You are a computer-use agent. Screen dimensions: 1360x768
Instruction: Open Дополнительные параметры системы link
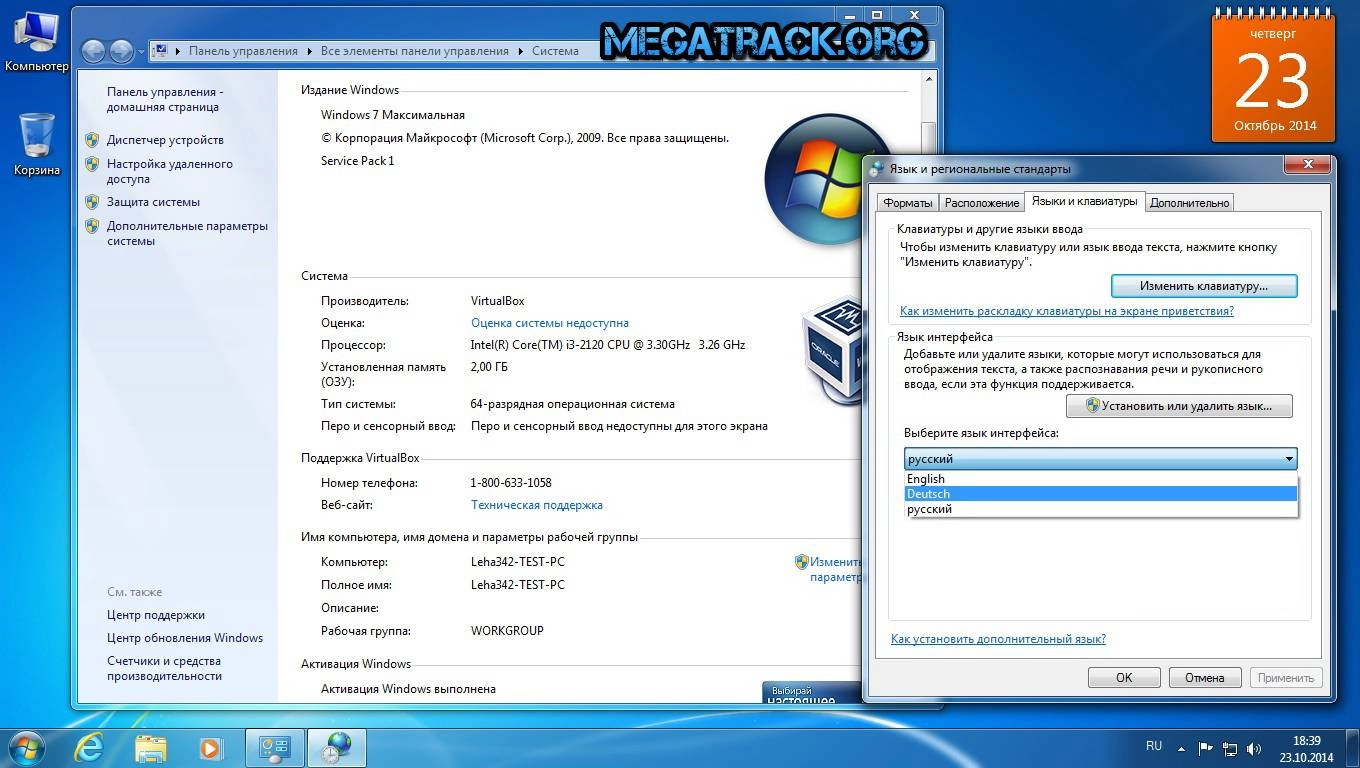[187, 233]
